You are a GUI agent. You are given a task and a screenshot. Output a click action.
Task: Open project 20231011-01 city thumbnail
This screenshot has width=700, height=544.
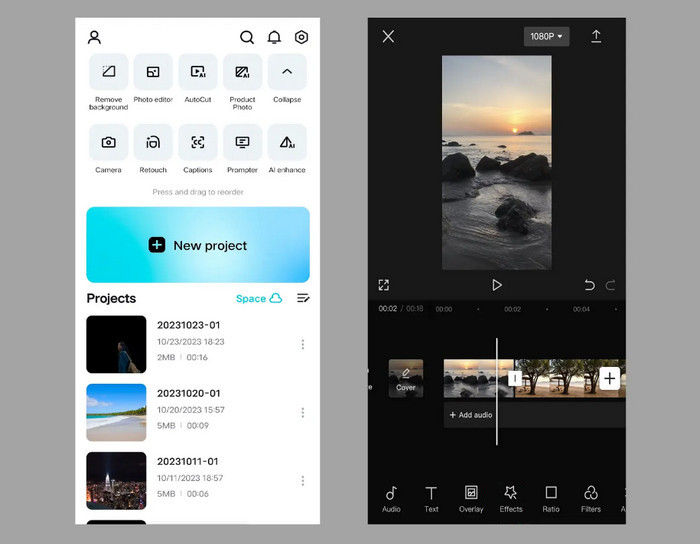click(x=116, y=481)
